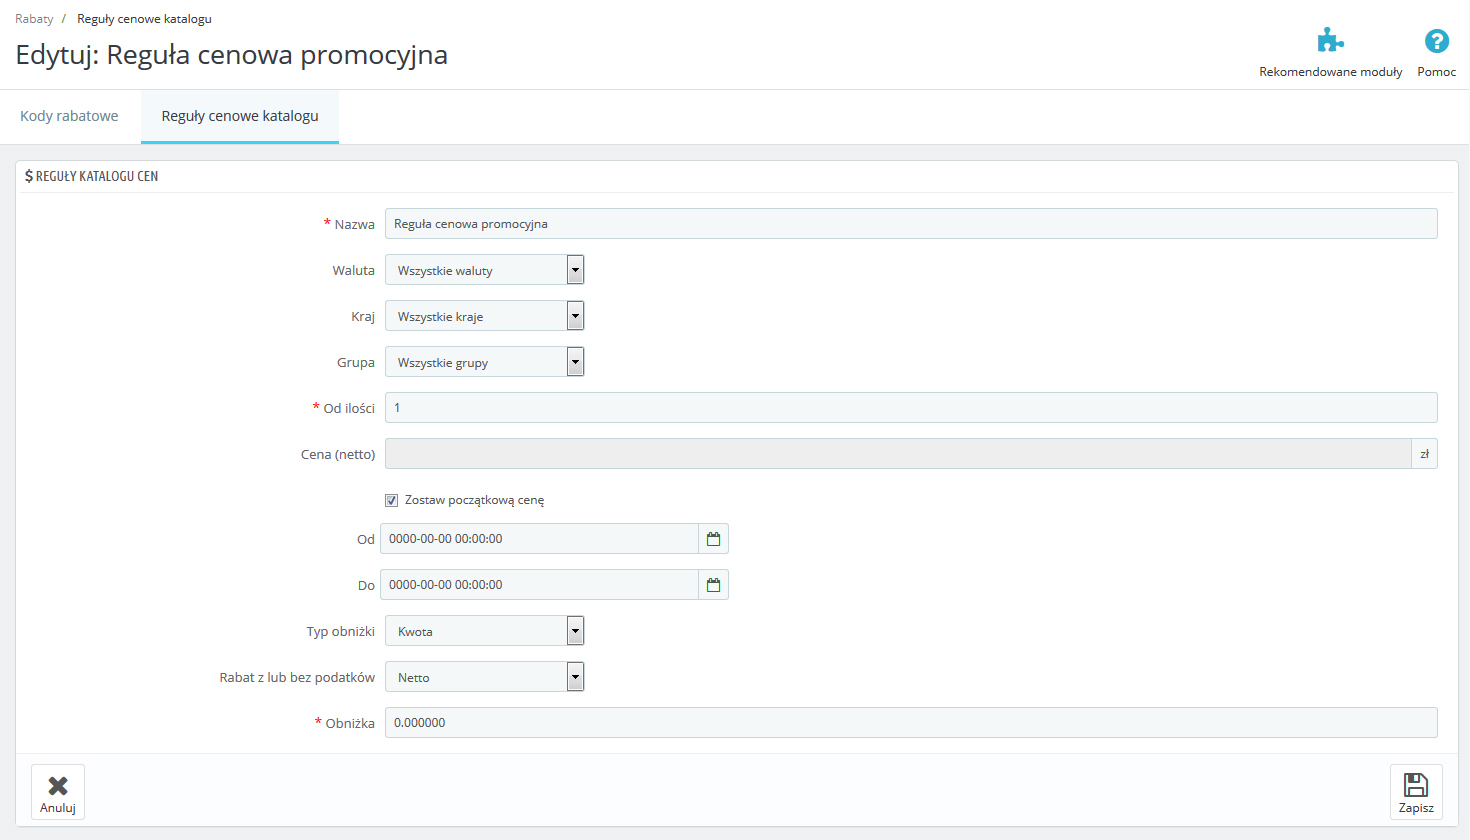
Task: Open the Typ obniżki dropdown
Action: (x=484, y=631)
